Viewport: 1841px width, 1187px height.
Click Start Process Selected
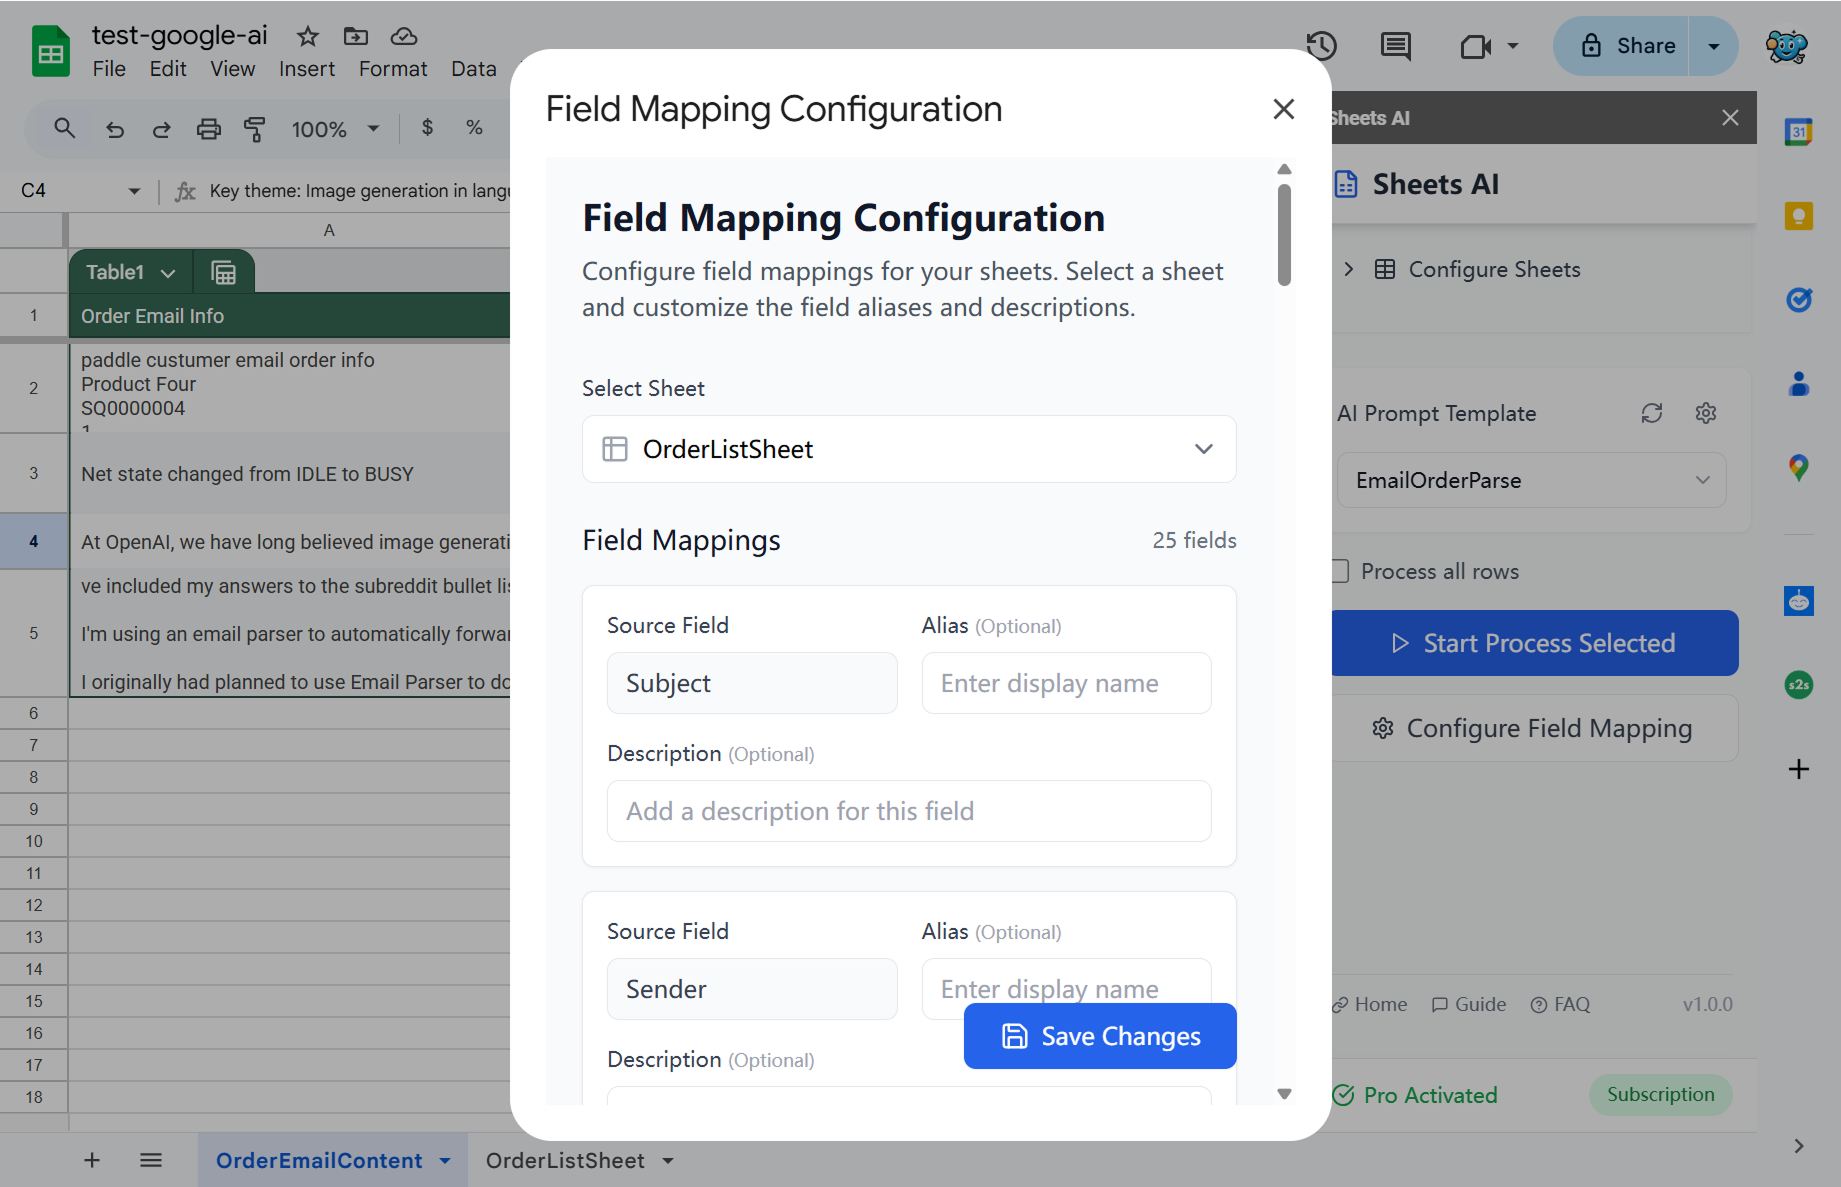point(1535,643)
